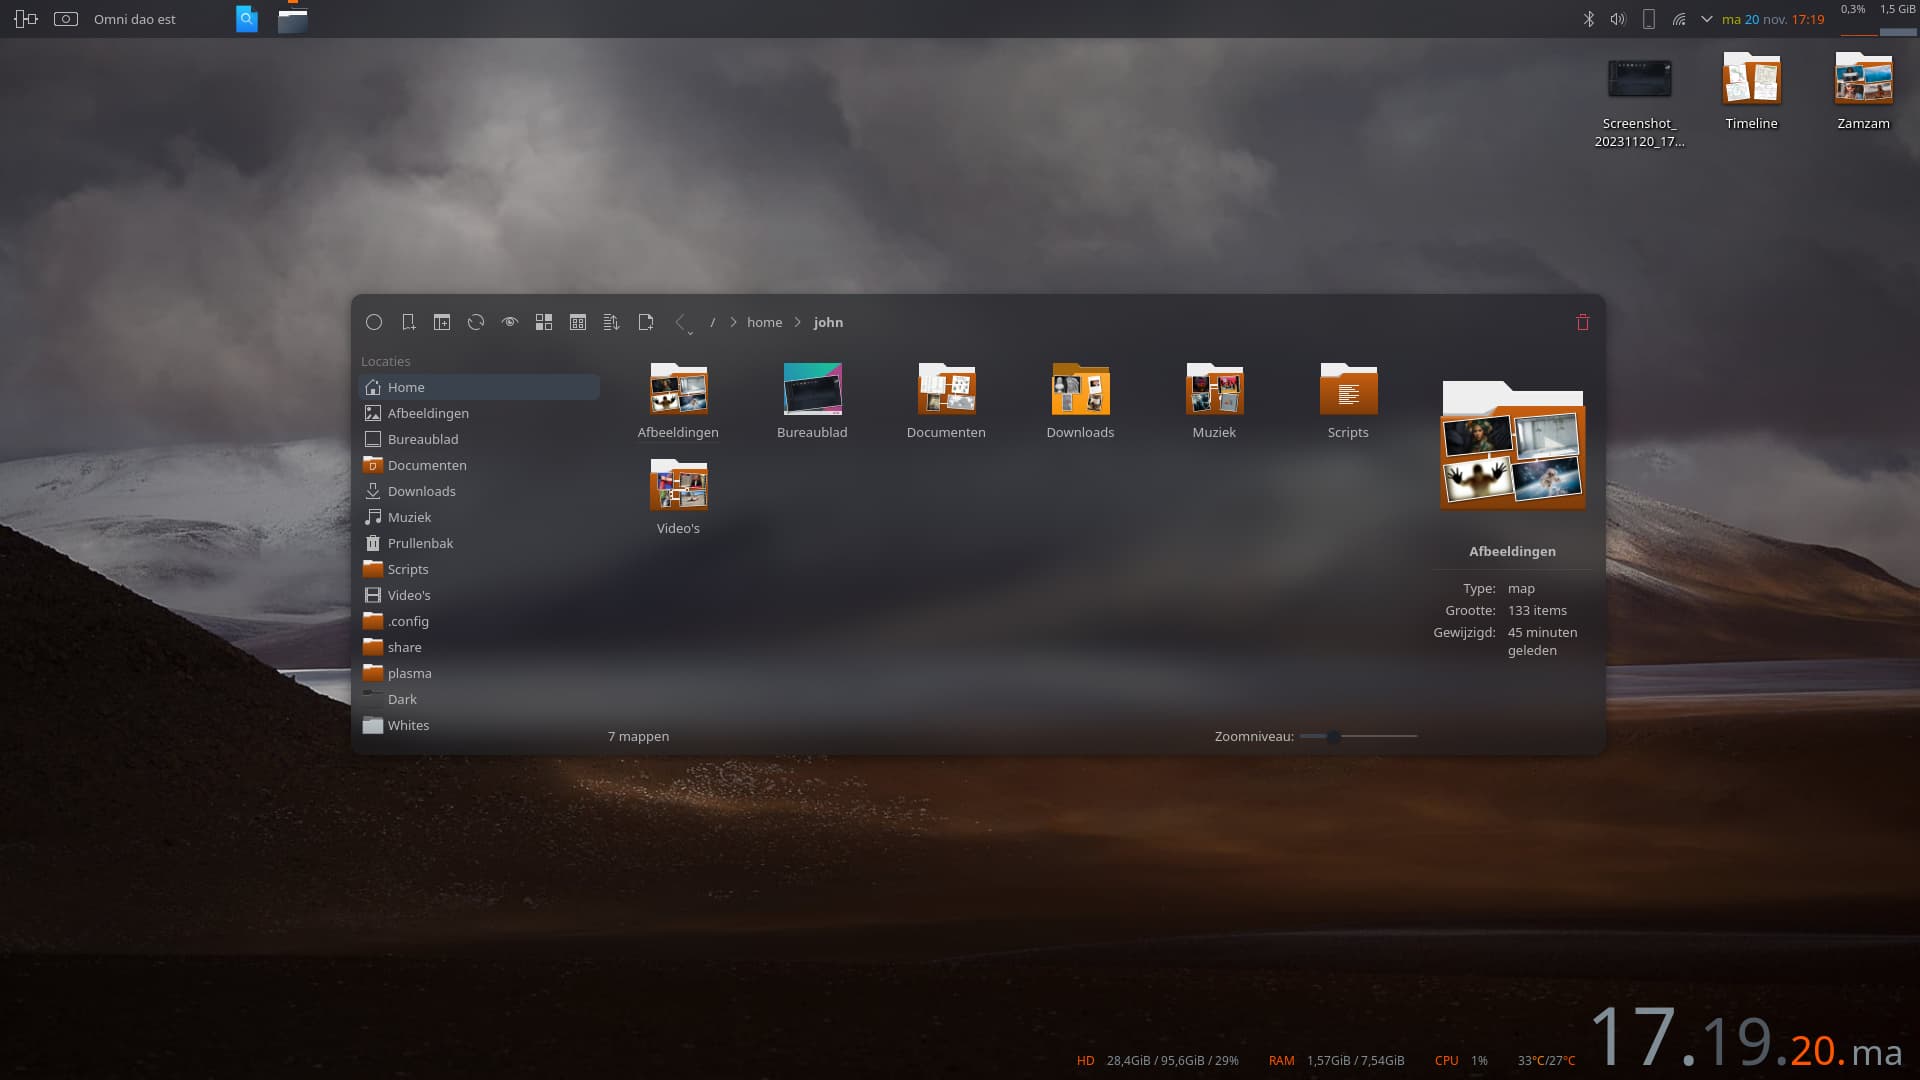Click the root slash in breadcrumb

click(x=713, y=322)
